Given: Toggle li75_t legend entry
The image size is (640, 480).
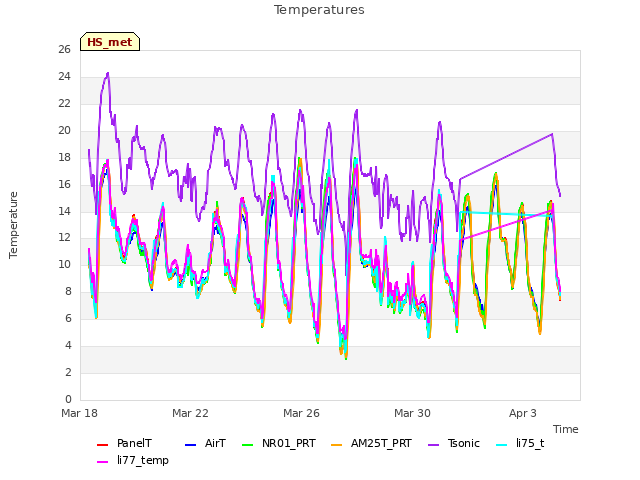Looking at the screenshot, I should point(520,444).
